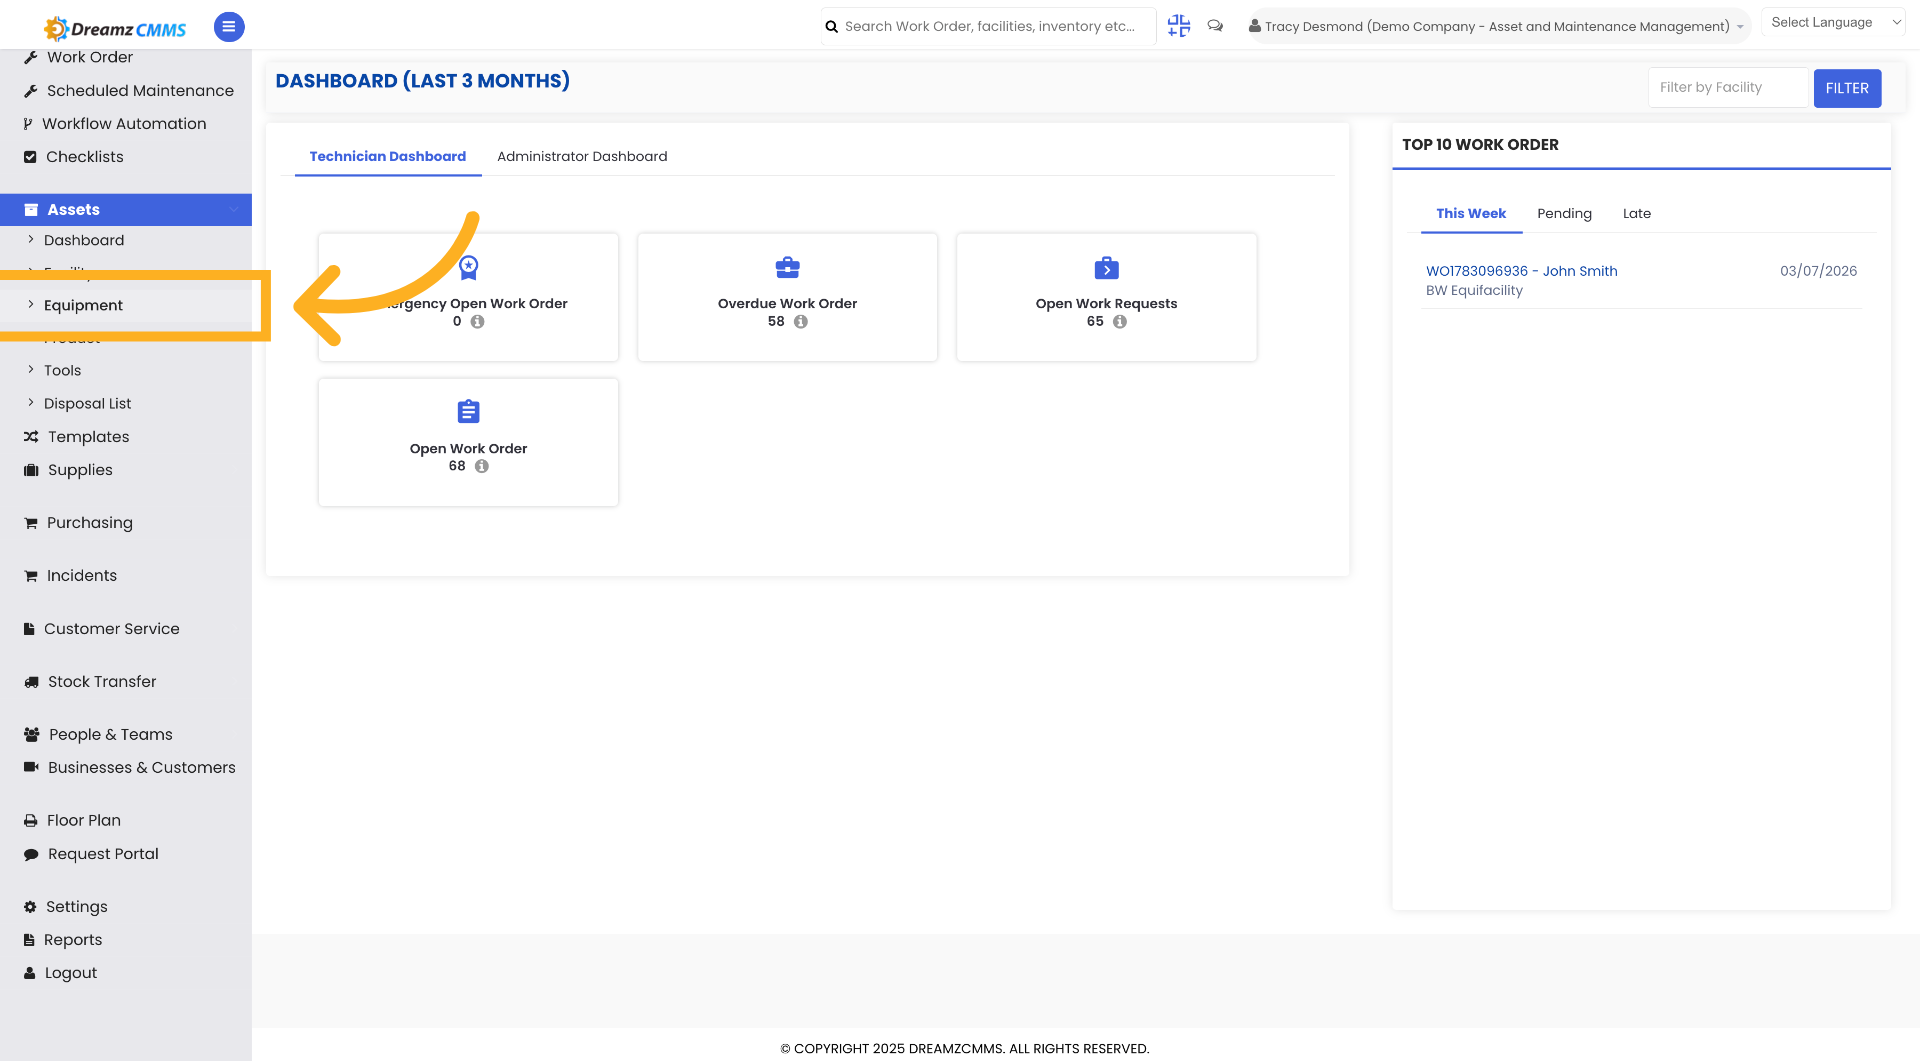Open the QR scan icon beside search

pyautogui.click(x=1179, y=26)
